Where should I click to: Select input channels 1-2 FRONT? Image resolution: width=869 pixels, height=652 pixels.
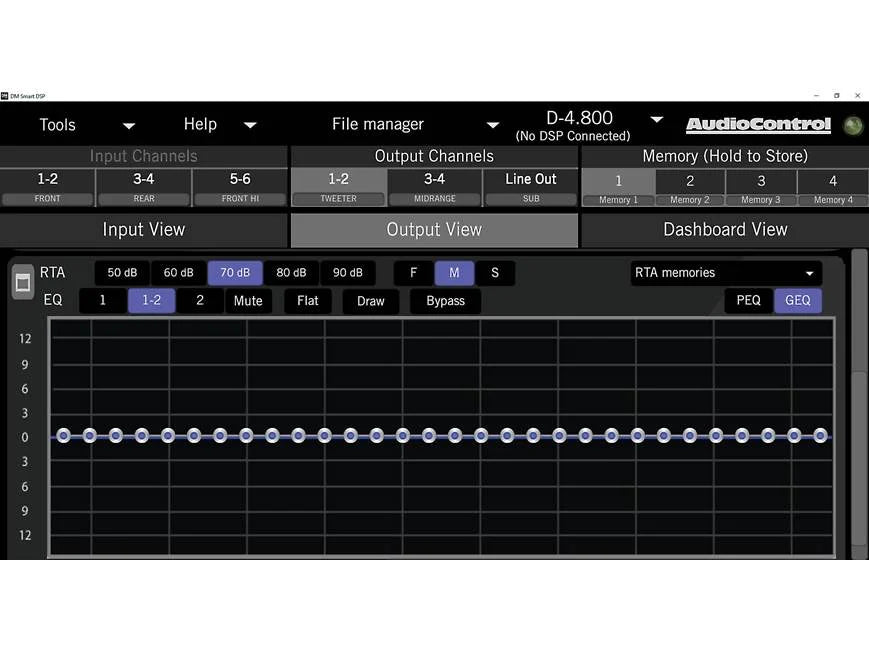[x=48, y=187]
